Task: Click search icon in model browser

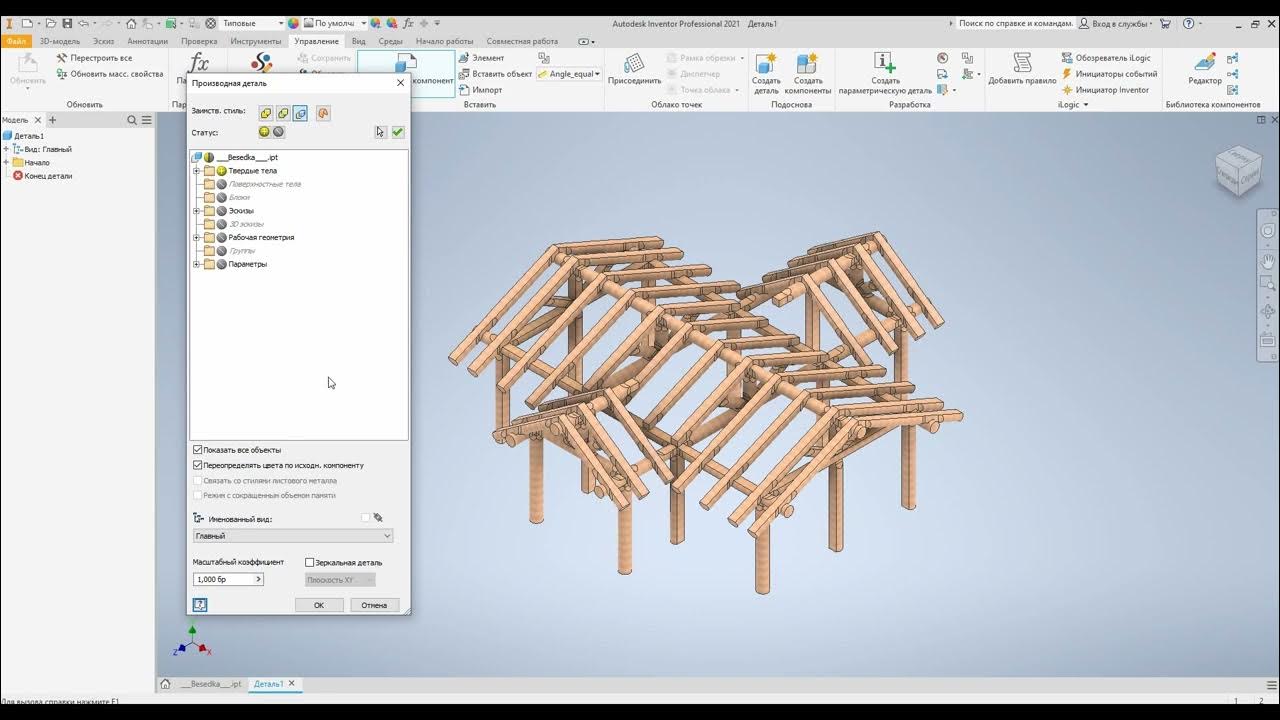Action: coord(132,120)
